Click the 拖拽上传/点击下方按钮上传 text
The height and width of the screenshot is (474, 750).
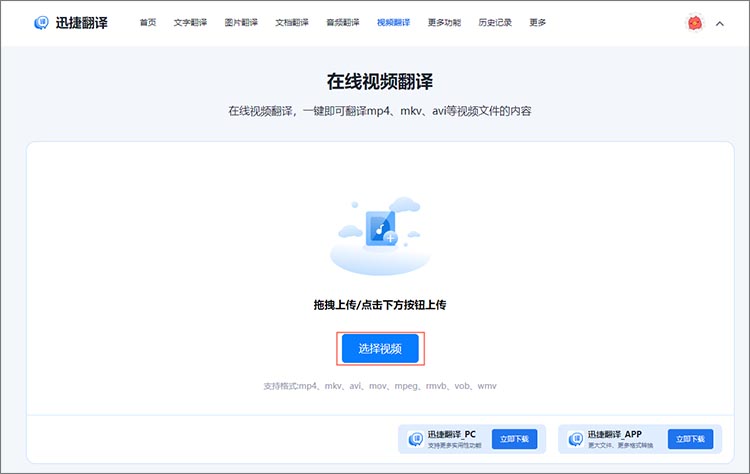[x=380, y=305]
